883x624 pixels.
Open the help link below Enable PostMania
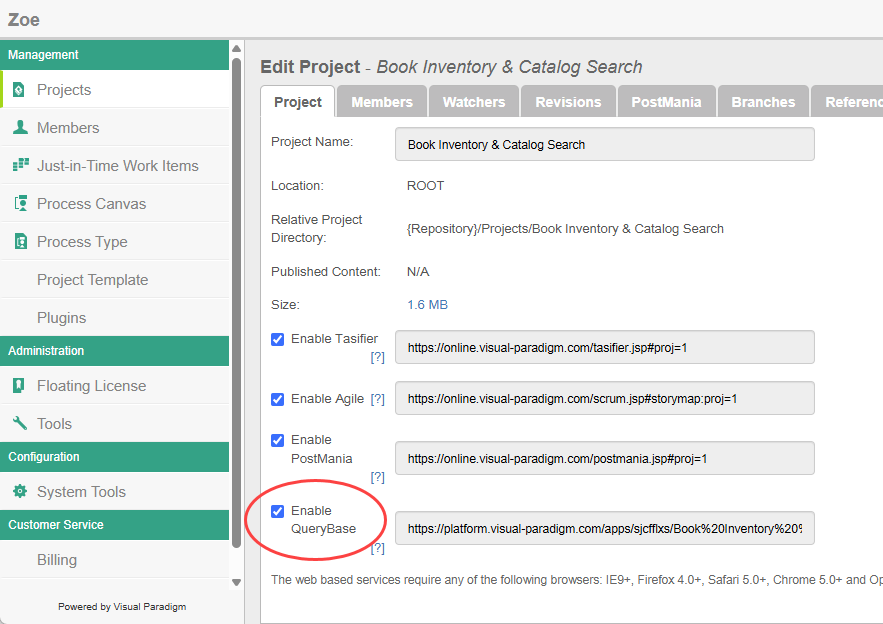coord(377,477)
